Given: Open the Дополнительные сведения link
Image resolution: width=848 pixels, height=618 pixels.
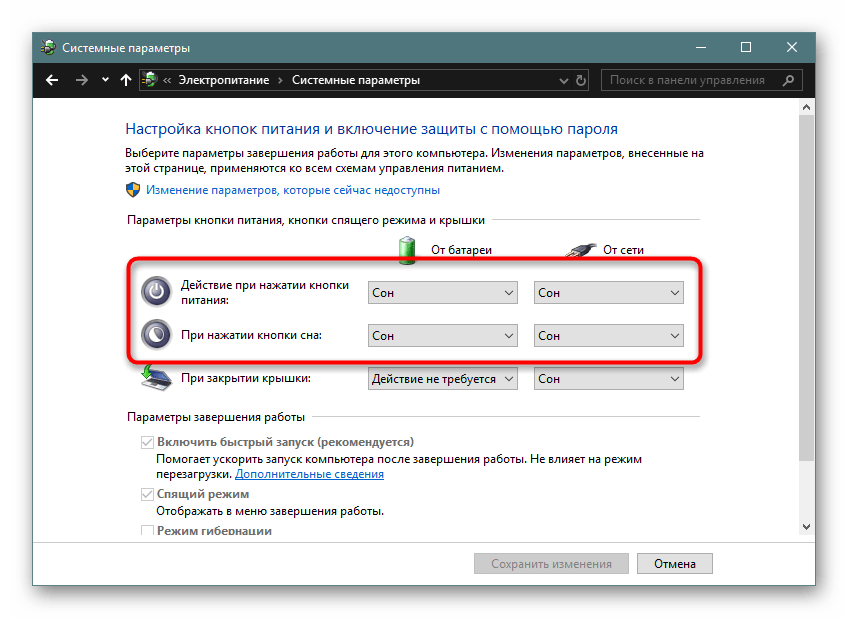Looking at the screenshot, I should (x=310, y=474).
